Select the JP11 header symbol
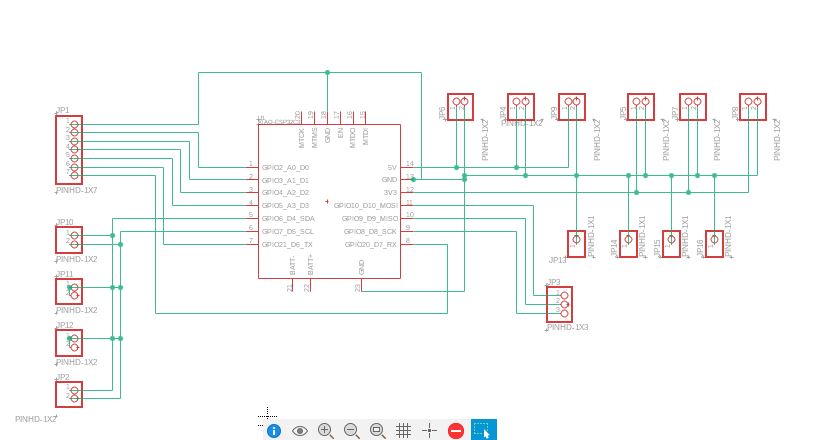828x440 pixels. 69,291
